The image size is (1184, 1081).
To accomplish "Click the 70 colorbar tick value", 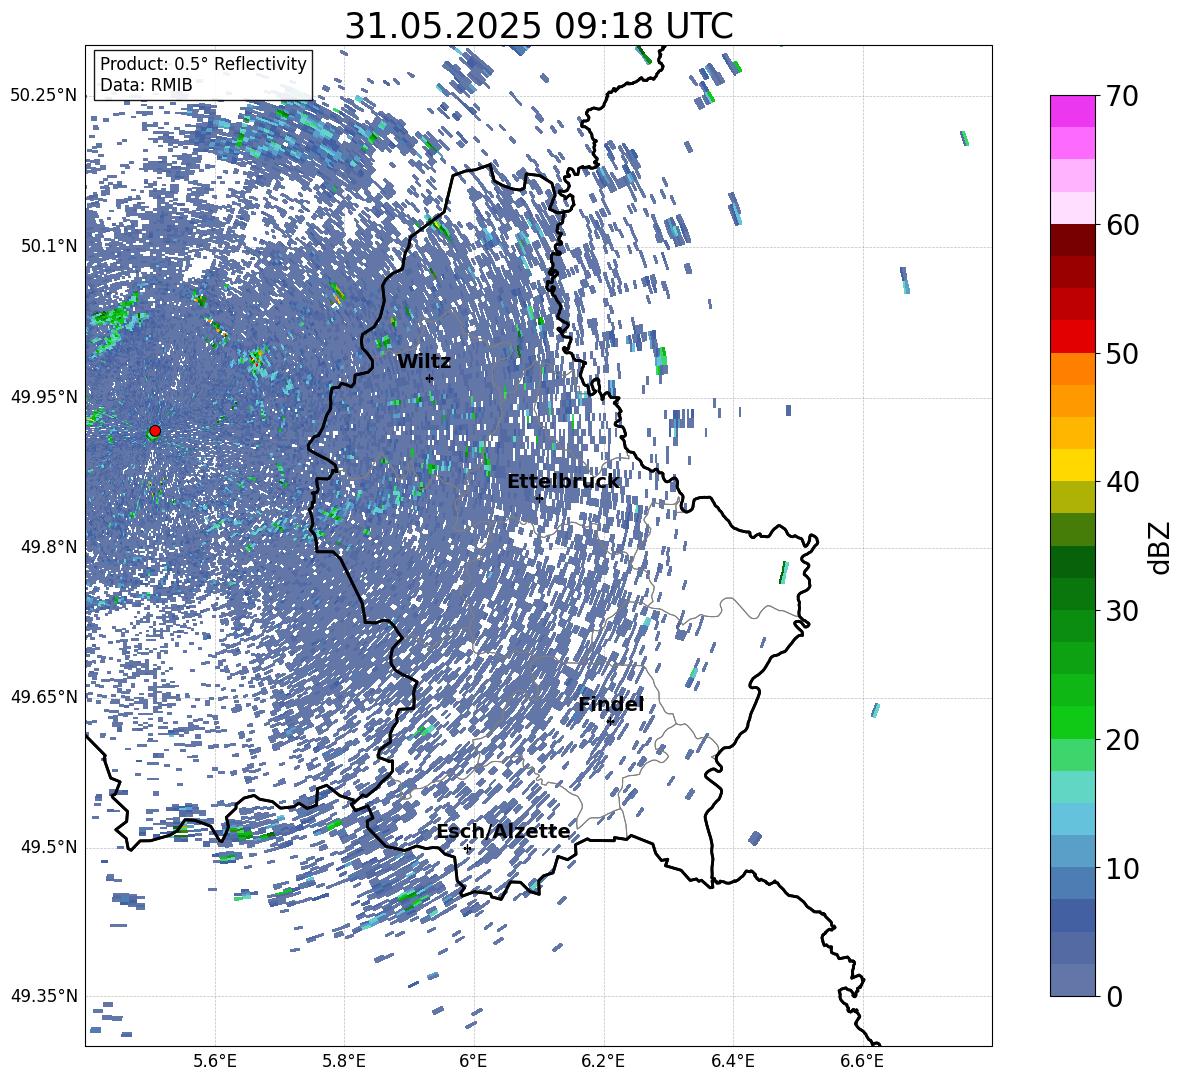I will 1122,97.
